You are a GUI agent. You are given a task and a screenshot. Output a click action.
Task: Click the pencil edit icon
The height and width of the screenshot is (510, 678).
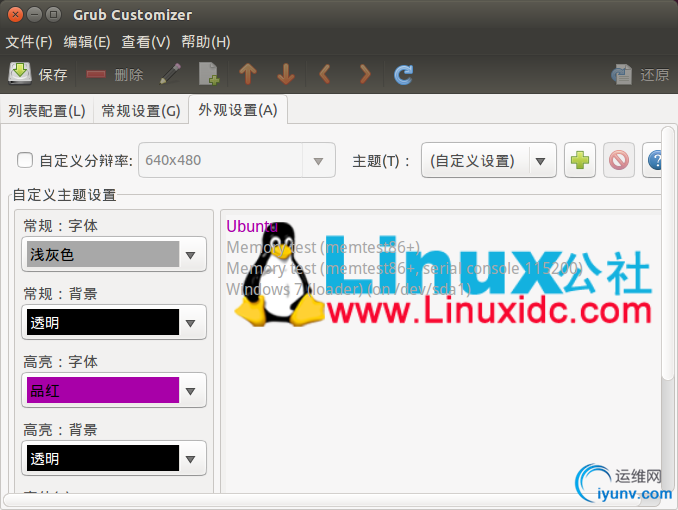170,74
